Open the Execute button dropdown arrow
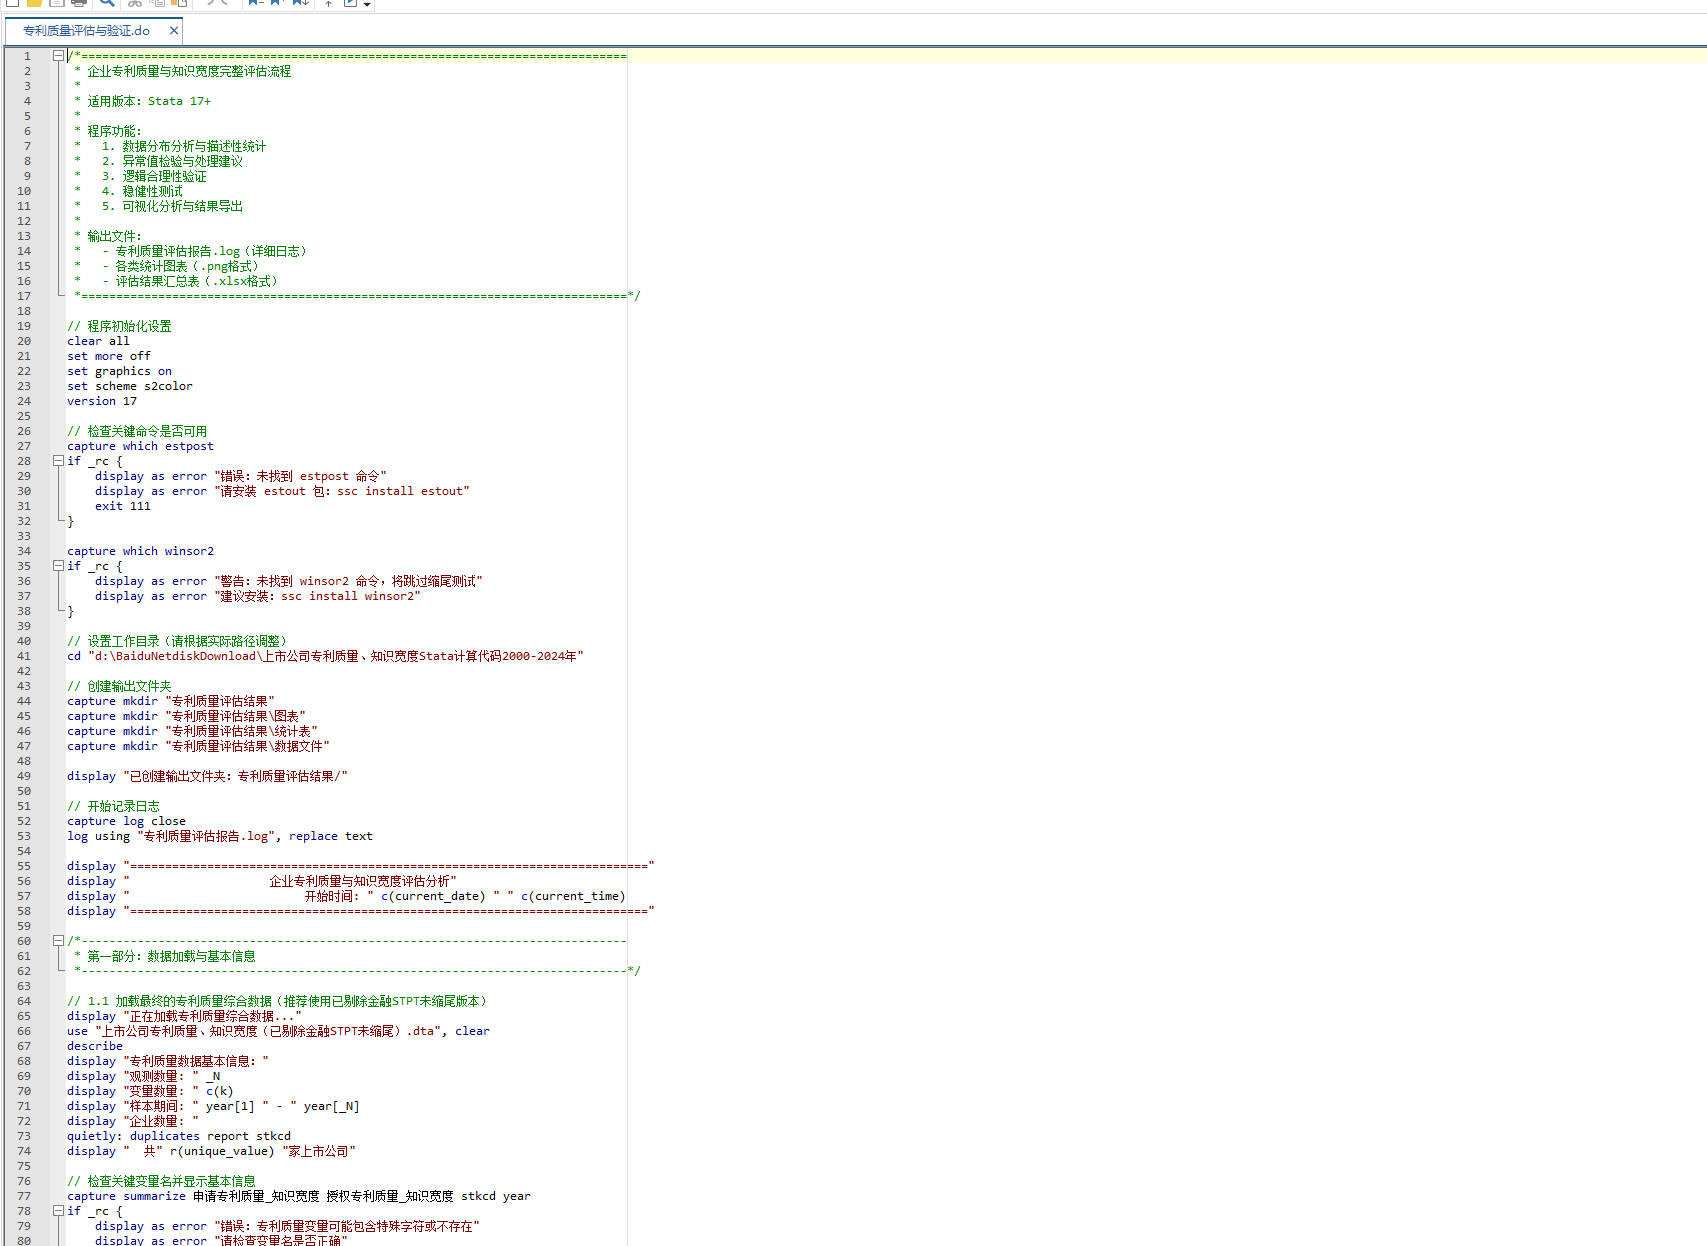Image resolution: width=1707 pixels, height=1246 pixels. click(x=367, y=4)
